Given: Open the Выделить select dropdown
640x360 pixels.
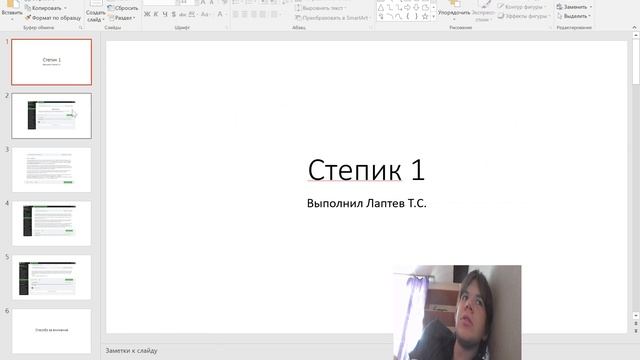Looking at the screenshot, I should [574, 16].
